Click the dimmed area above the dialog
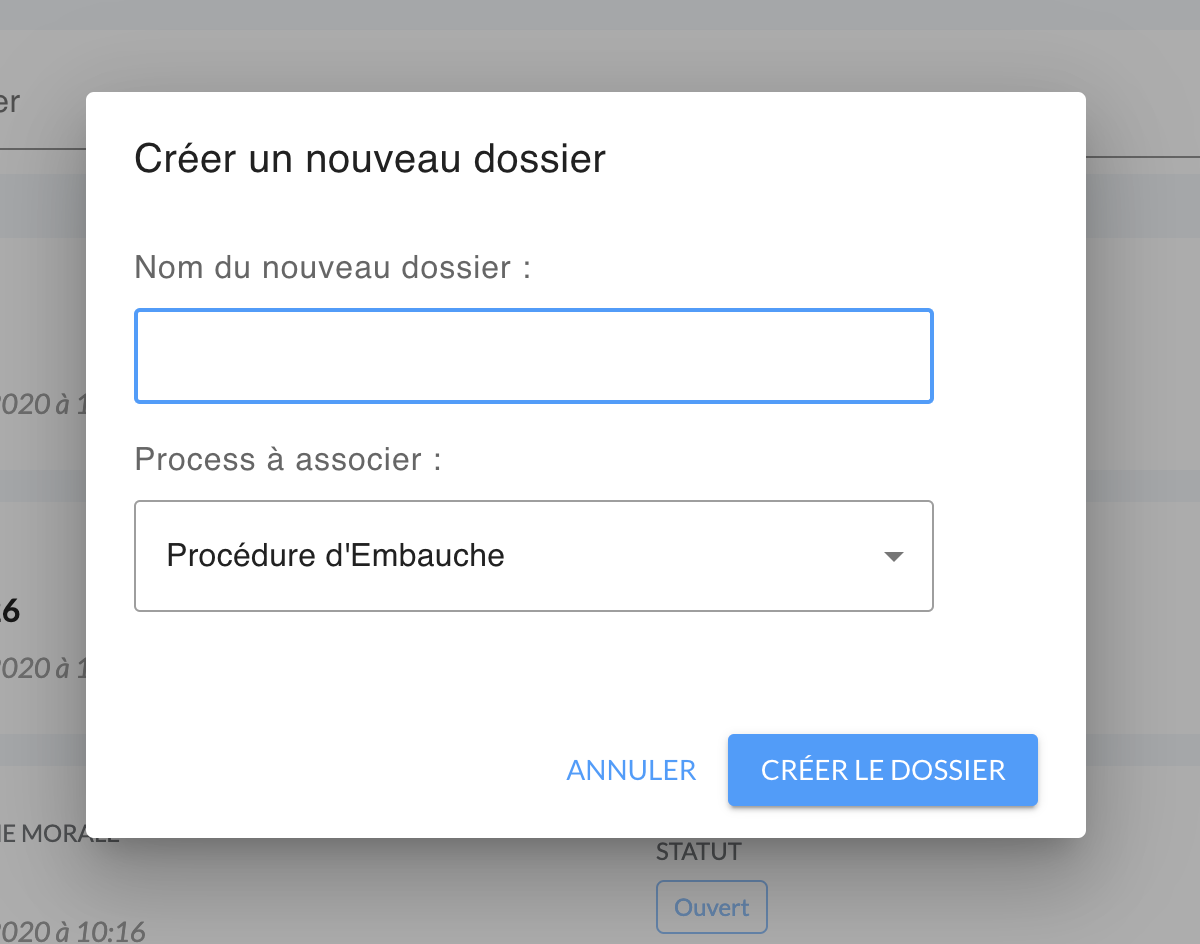The height and width of the screenshot is (944, 1200). click(600, 45)
